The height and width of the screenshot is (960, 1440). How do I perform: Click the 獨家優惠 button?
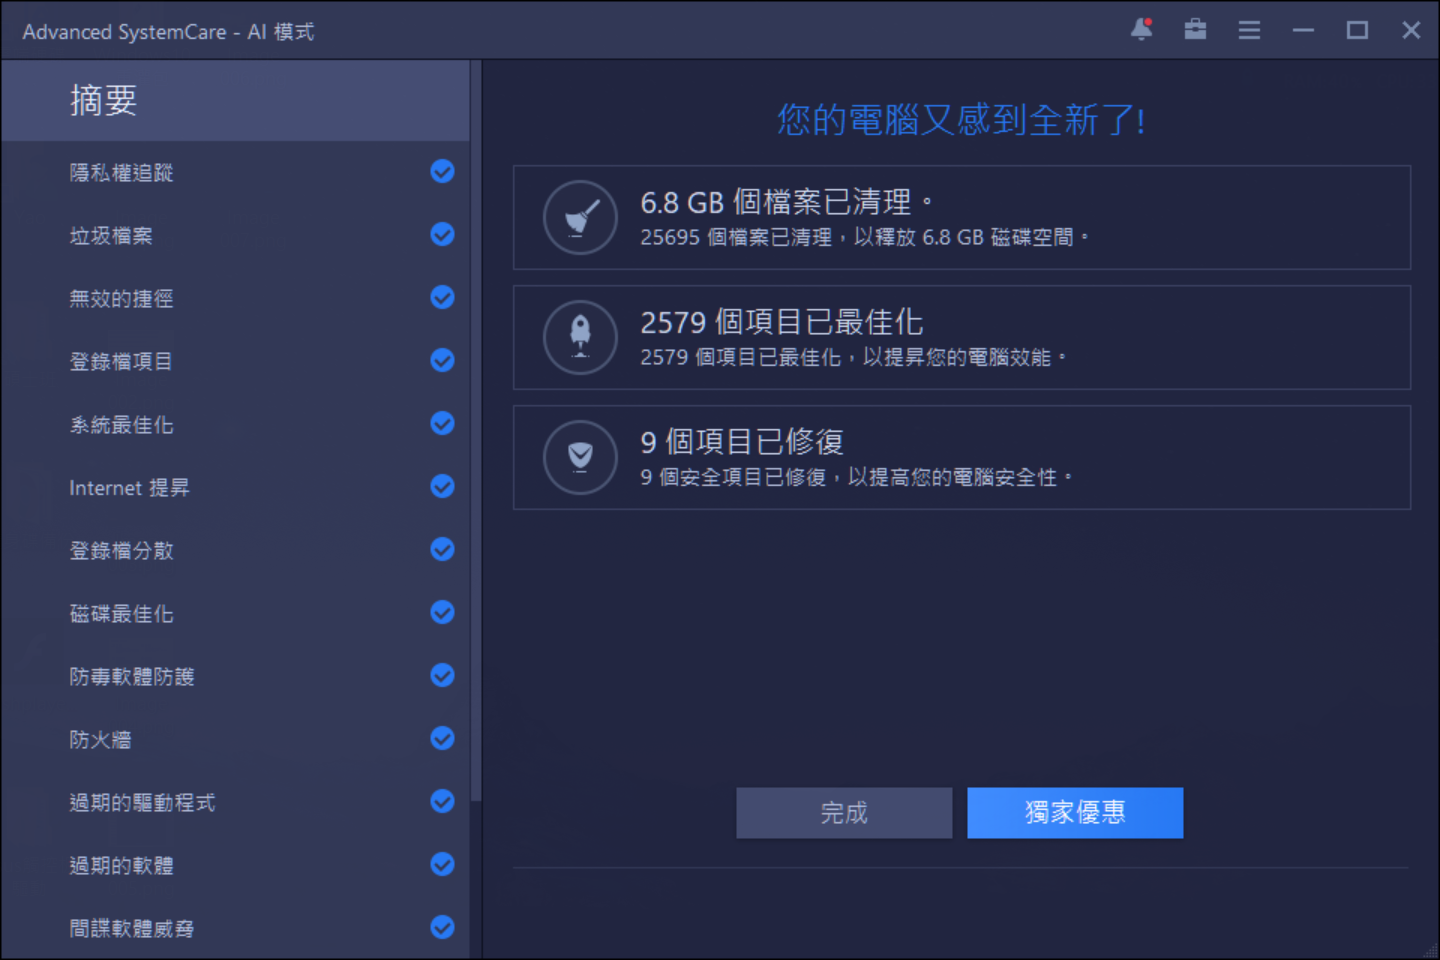(x=1075, y=813)
